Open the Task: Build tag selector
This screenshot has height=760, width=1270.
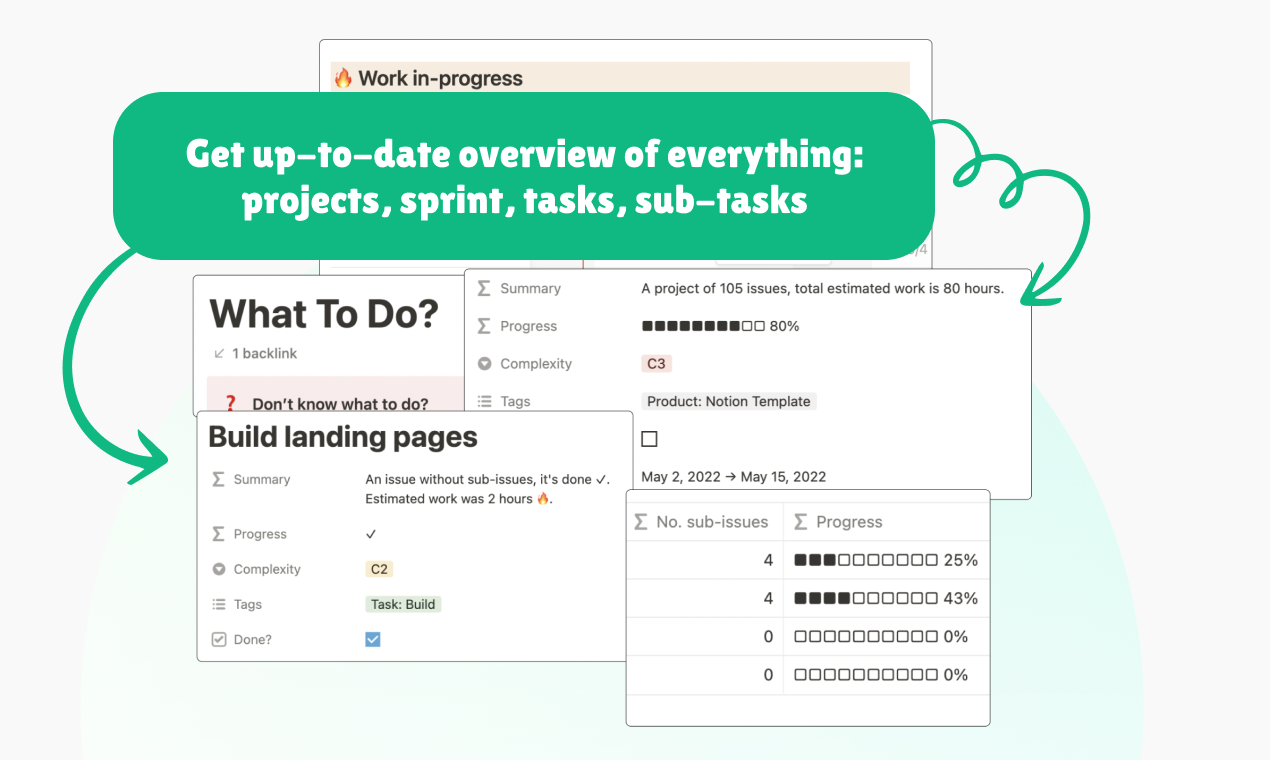point(403,604)
